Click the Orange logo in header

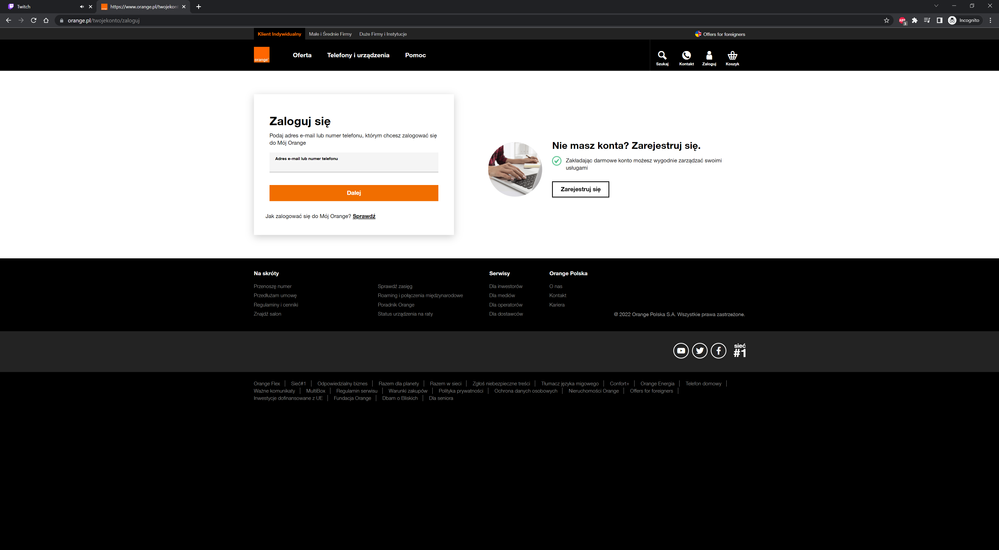[261, 55]
